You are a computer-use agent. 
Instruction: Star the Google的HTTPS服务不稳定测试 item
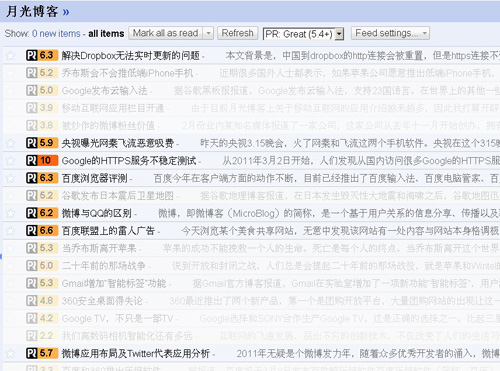click(11, 161)
